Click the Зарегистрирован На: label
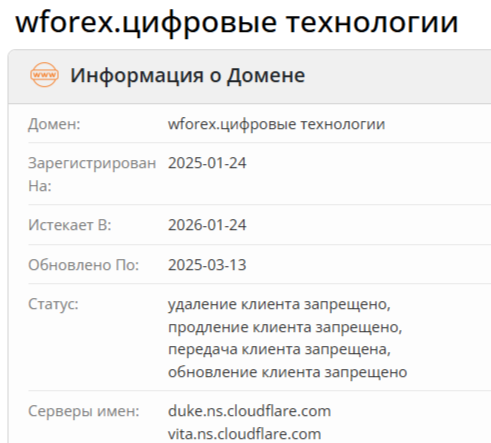Viewport: 491px width, 443px height. [x=92, y=174]
